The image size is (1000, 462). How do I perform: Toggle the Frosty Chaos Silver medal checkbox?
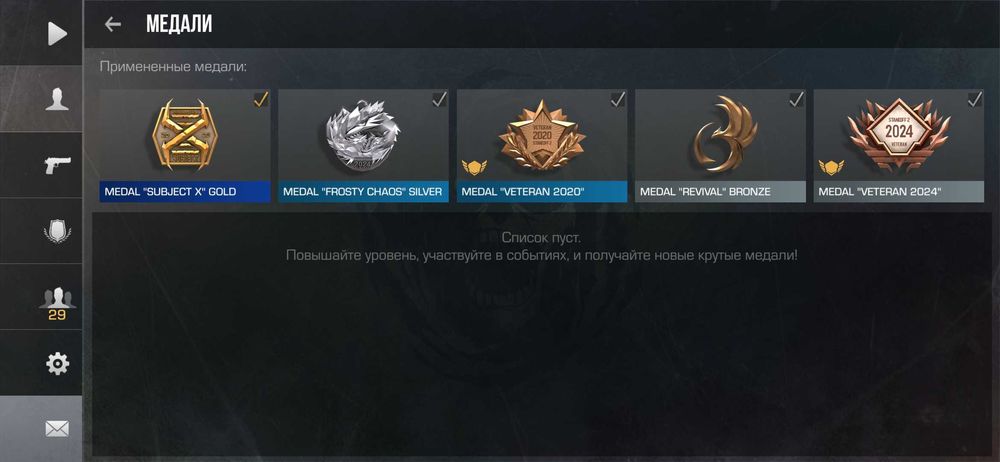(x=439, y=100)
